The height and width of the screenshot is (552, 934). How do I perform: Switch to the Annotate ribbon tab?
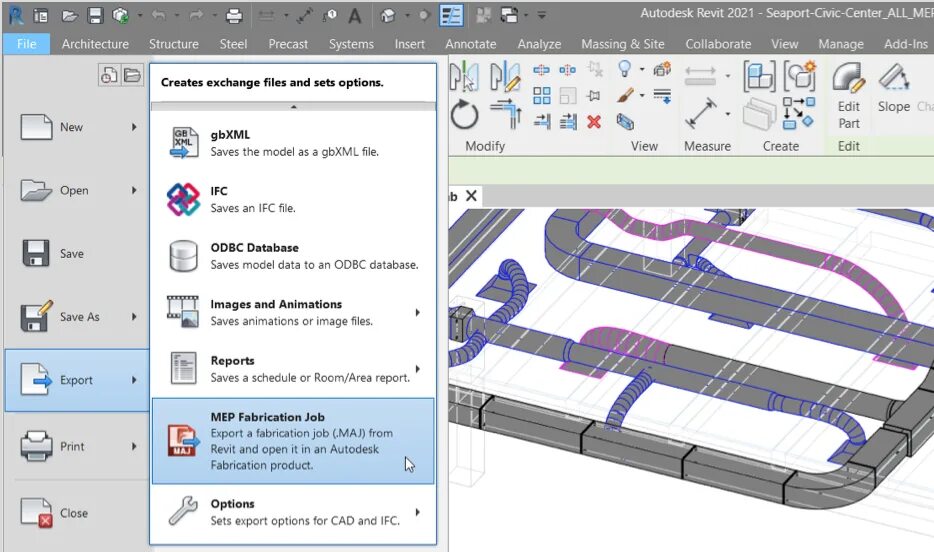pyautogui.click(x=471, y=44)
